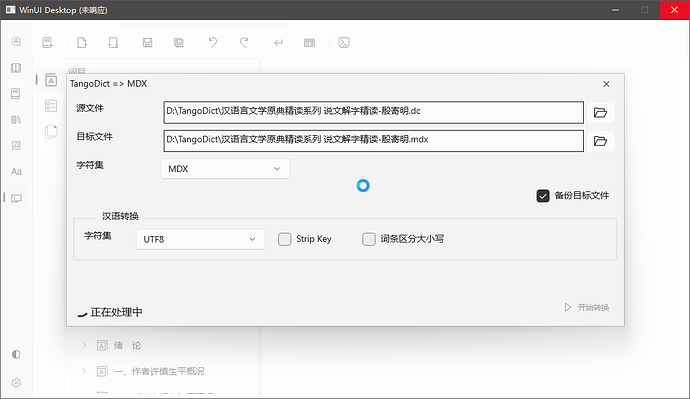Click the layout panel toolbar icon
Screen dimensions: 690x399
pos(310,43)
